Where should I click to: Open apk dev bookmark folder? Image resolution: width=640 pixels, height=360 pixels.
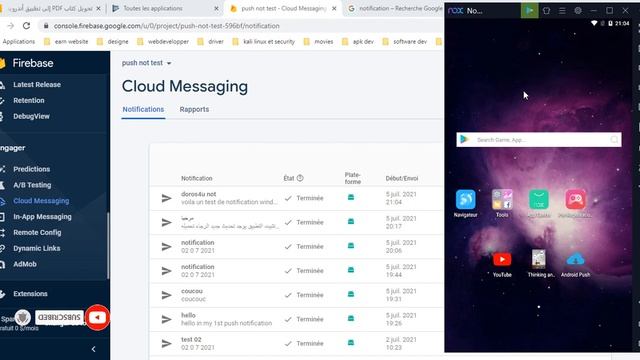pyautogui.click(x=358, y=42)
